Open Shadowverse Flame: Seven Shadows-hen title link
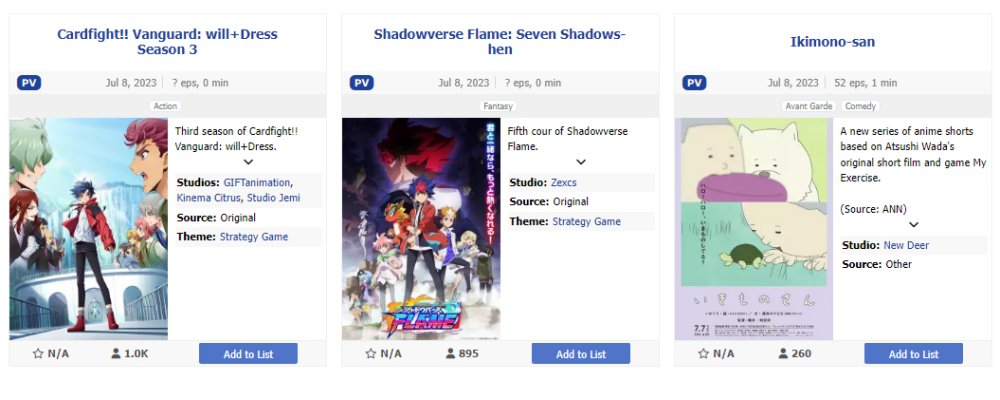This screenshot has height=400, width=1000. coord(500,42)
